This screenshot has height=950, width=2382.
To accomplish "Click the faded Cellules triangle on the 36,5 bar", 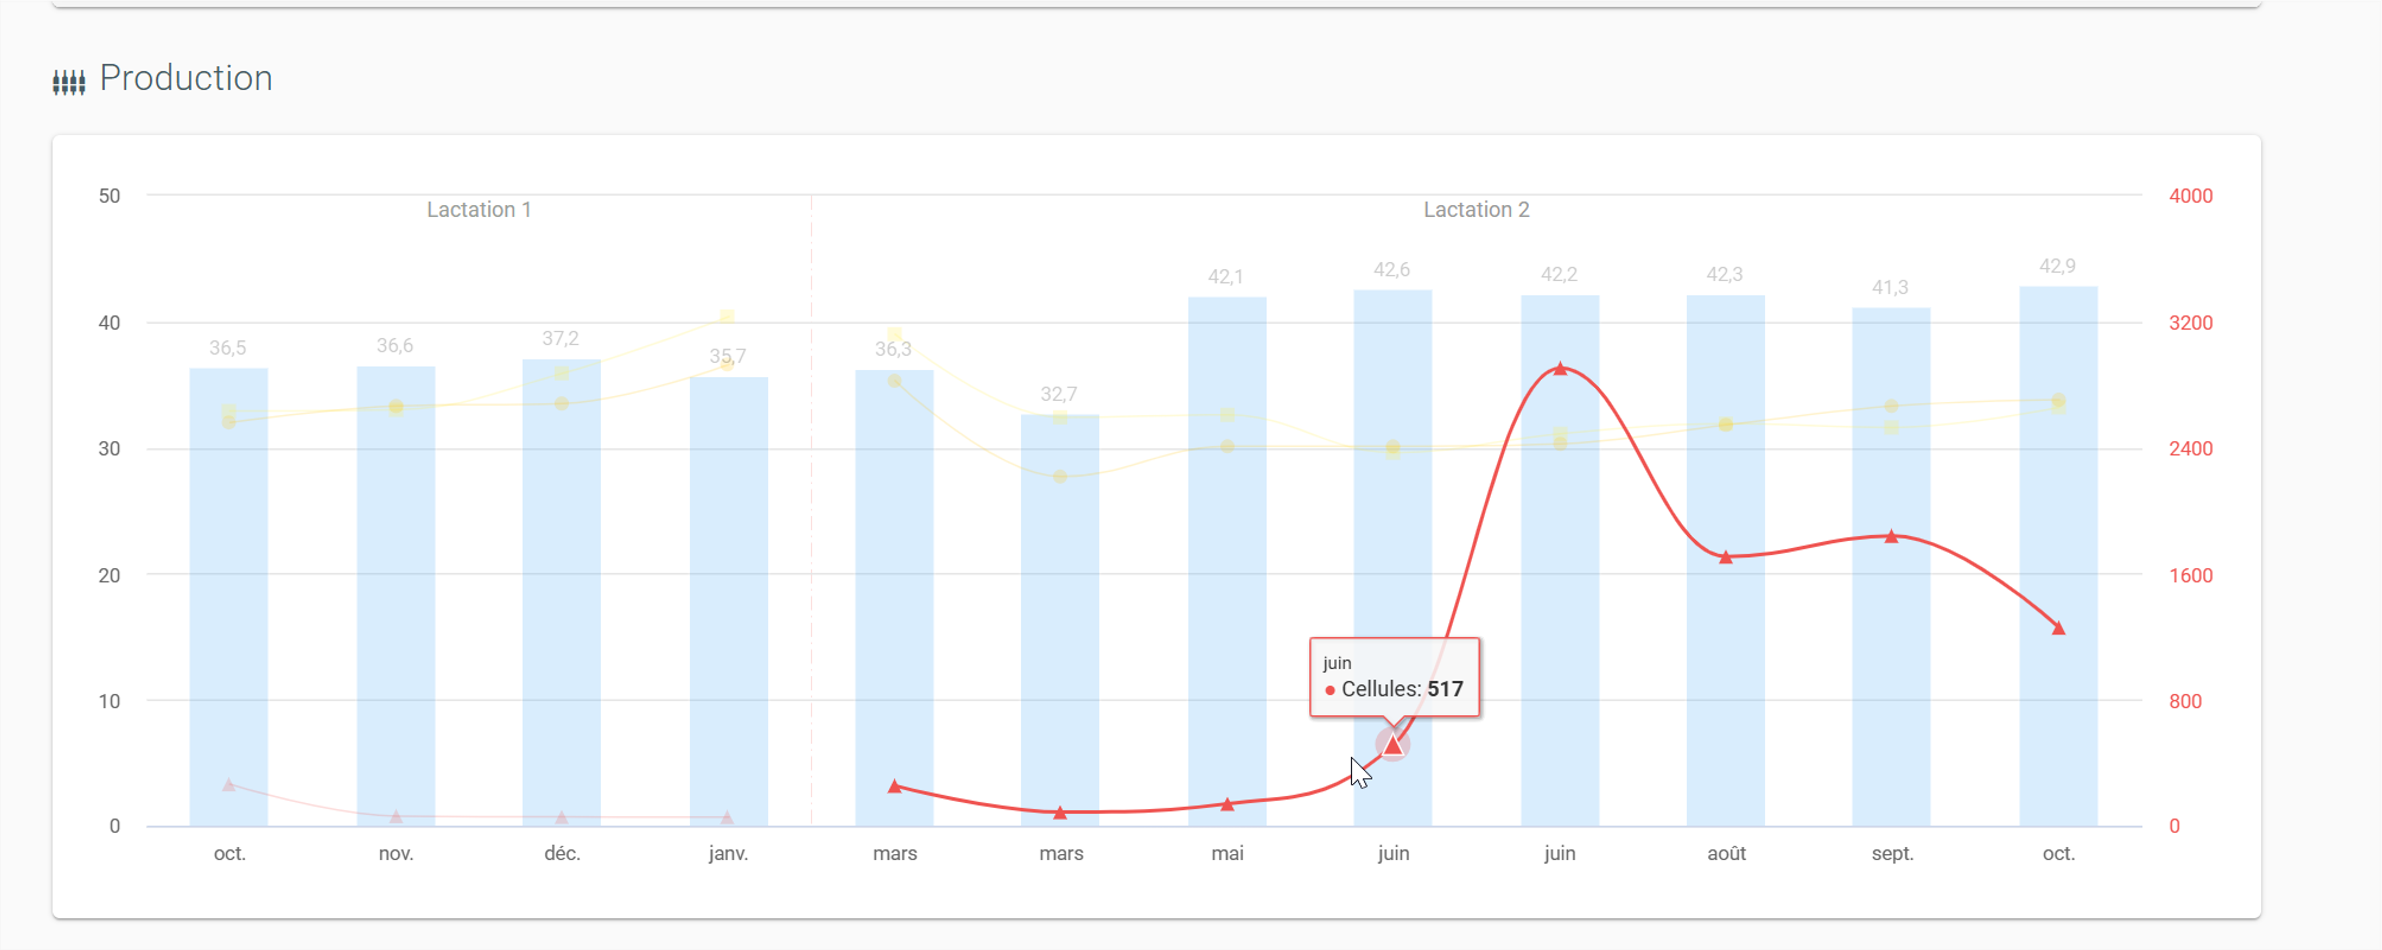I will 229,785.
